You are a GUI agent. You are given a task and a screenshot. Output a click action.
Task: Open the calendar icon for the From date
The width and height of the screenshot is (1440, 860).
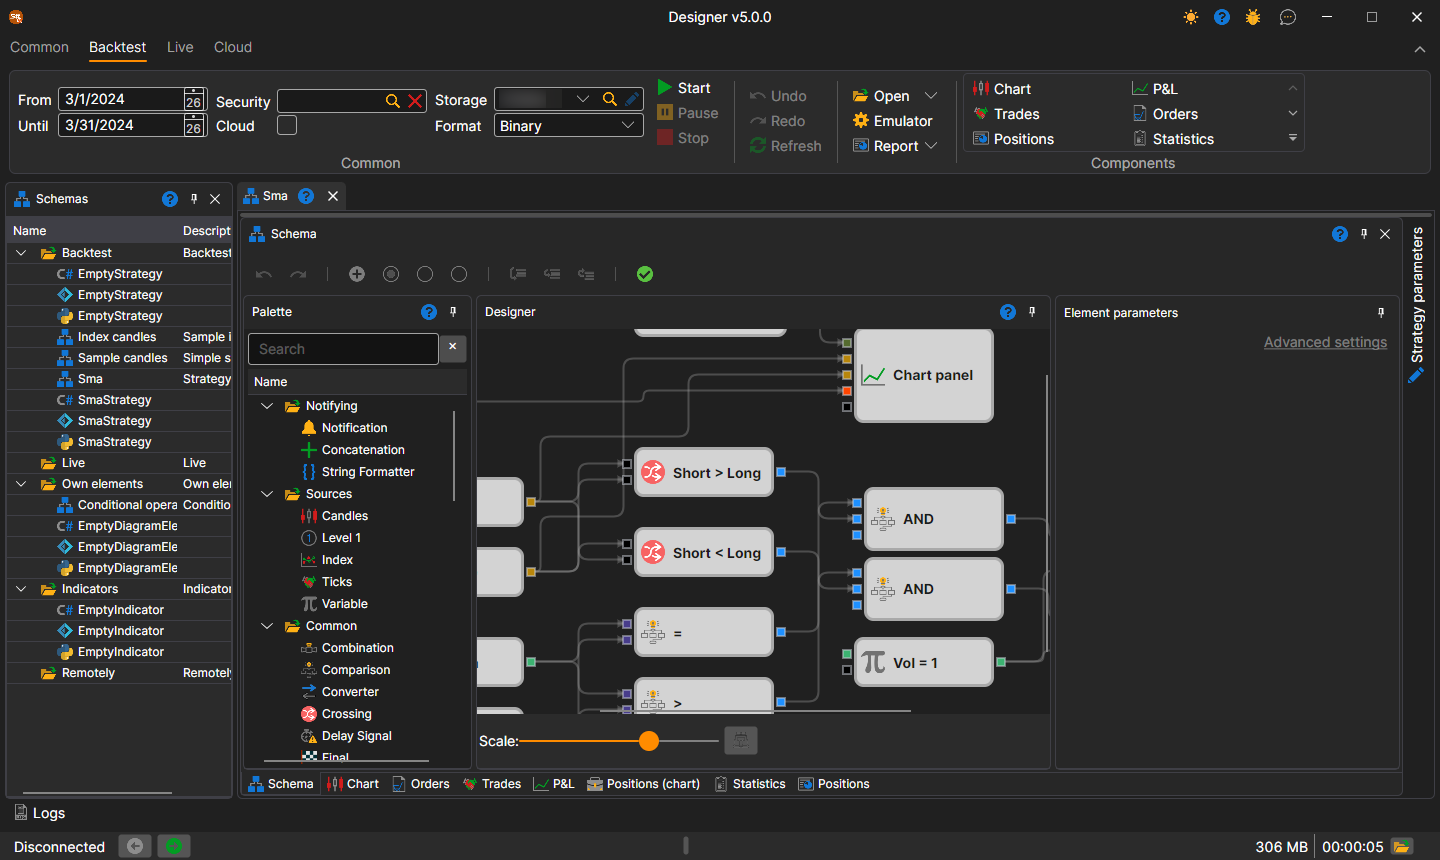tap(194, 99)
